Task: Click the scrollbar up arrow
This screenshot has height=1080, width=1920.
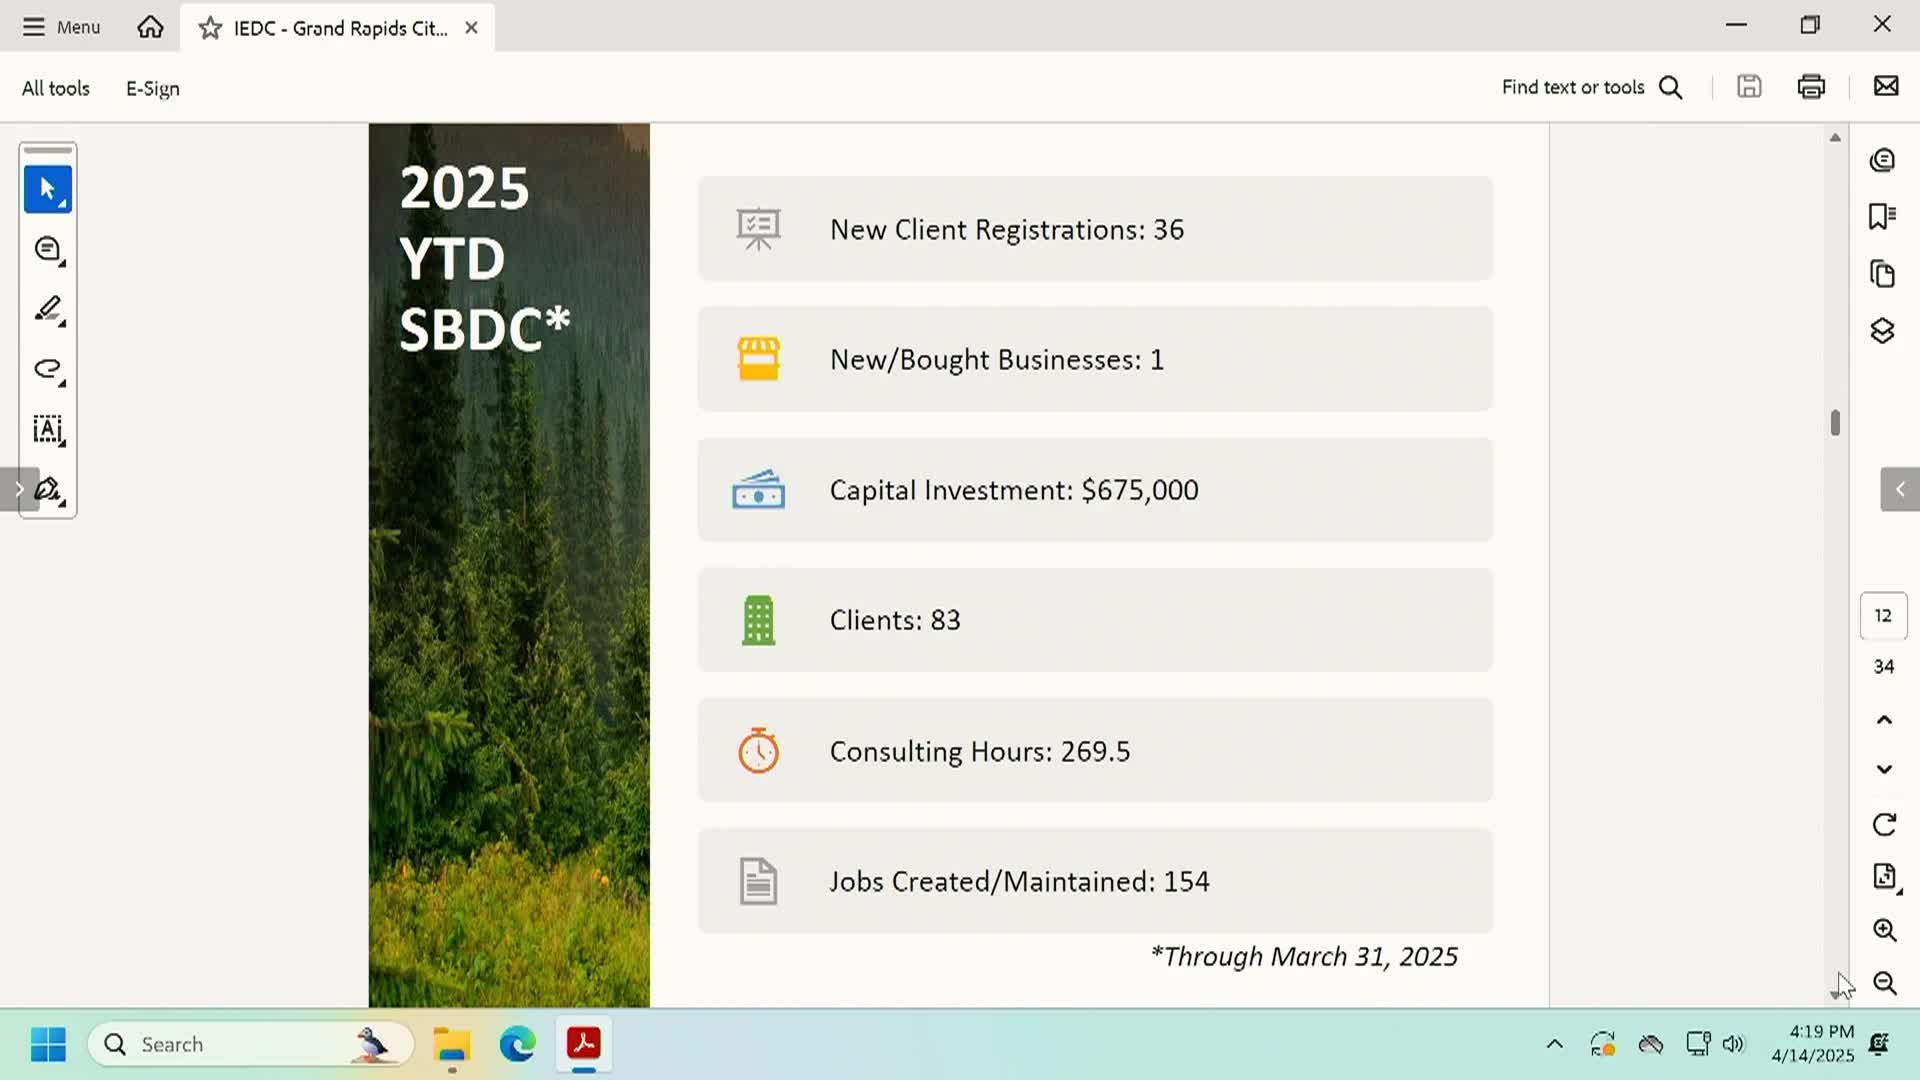Action: pos(1835,138)
